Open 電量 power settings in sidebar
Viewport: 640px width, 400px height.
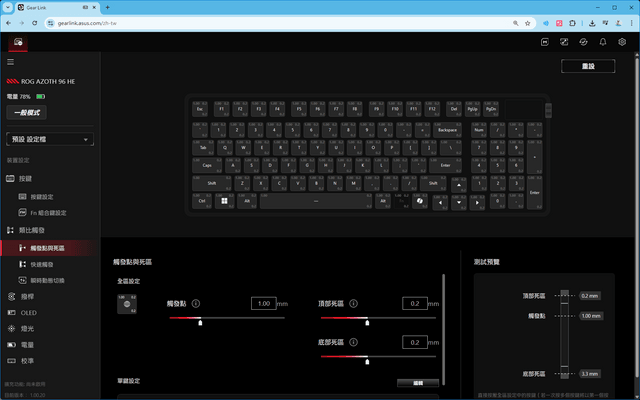[x=27, y=345]
